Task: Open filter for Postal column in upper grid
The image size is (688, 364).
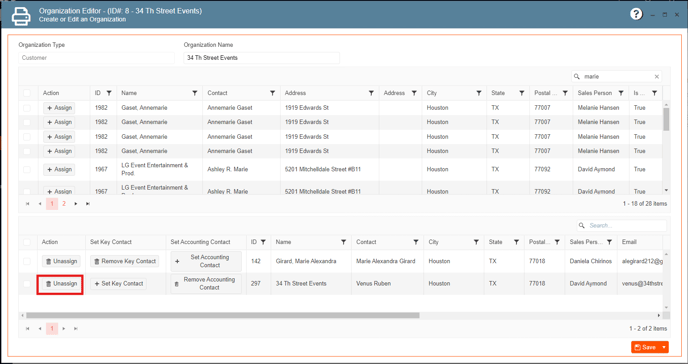Action: point(565,93)
